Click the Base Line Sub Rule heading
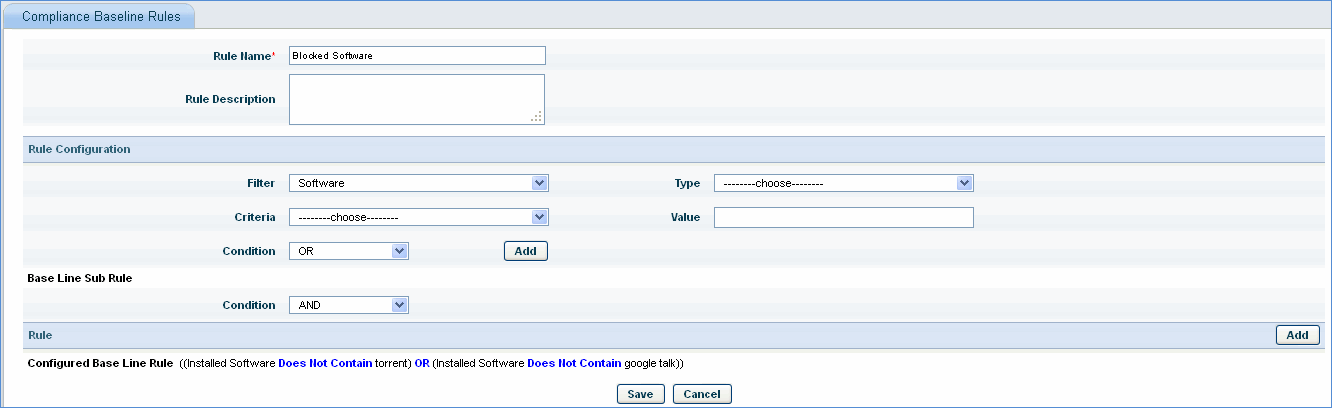 (79, 278)
